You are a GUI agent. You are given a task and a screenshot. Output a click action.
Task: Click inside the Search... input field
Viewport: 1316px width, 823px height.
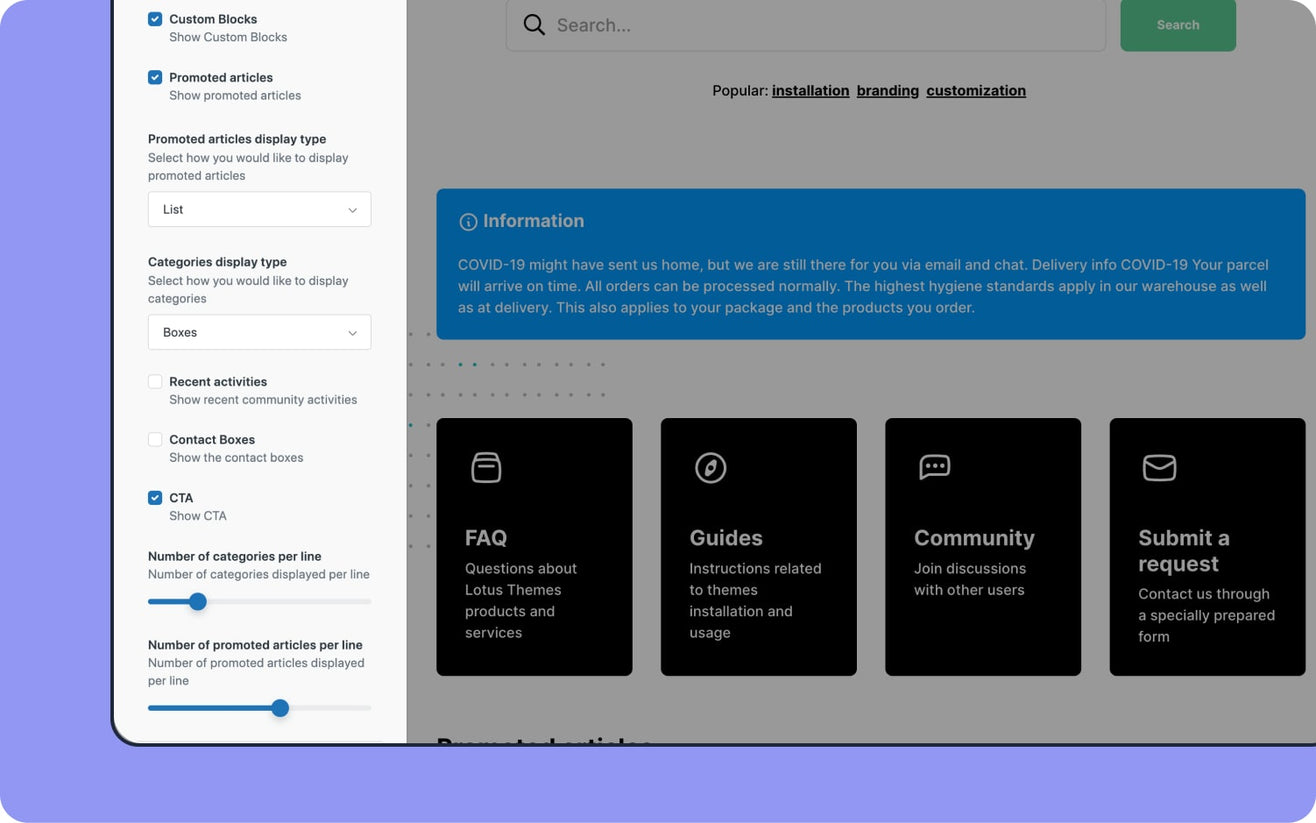pos(805,25)
